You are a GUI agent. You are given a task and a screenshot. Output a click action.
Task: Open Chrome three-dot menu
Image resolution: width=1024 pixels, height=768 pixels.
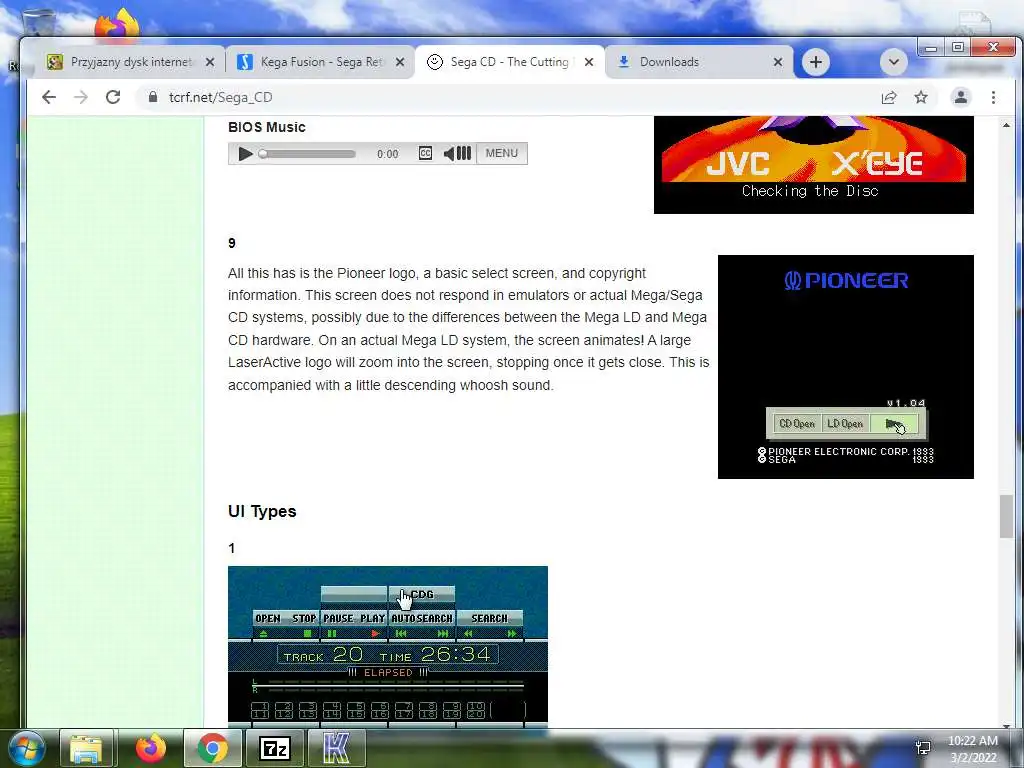click(993, 97)
